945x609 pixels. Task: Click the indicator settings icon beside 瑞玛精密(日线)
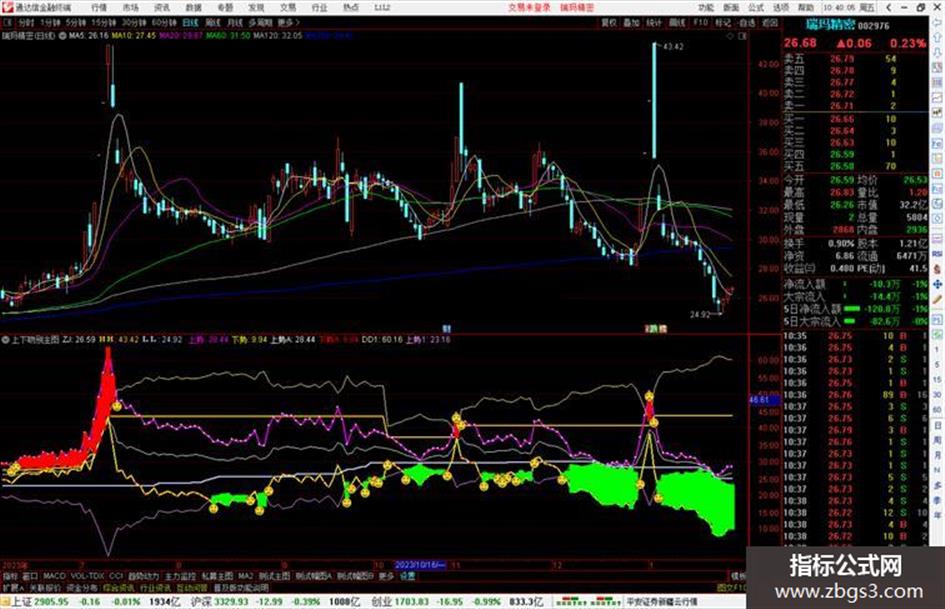(x=62, y=36)
